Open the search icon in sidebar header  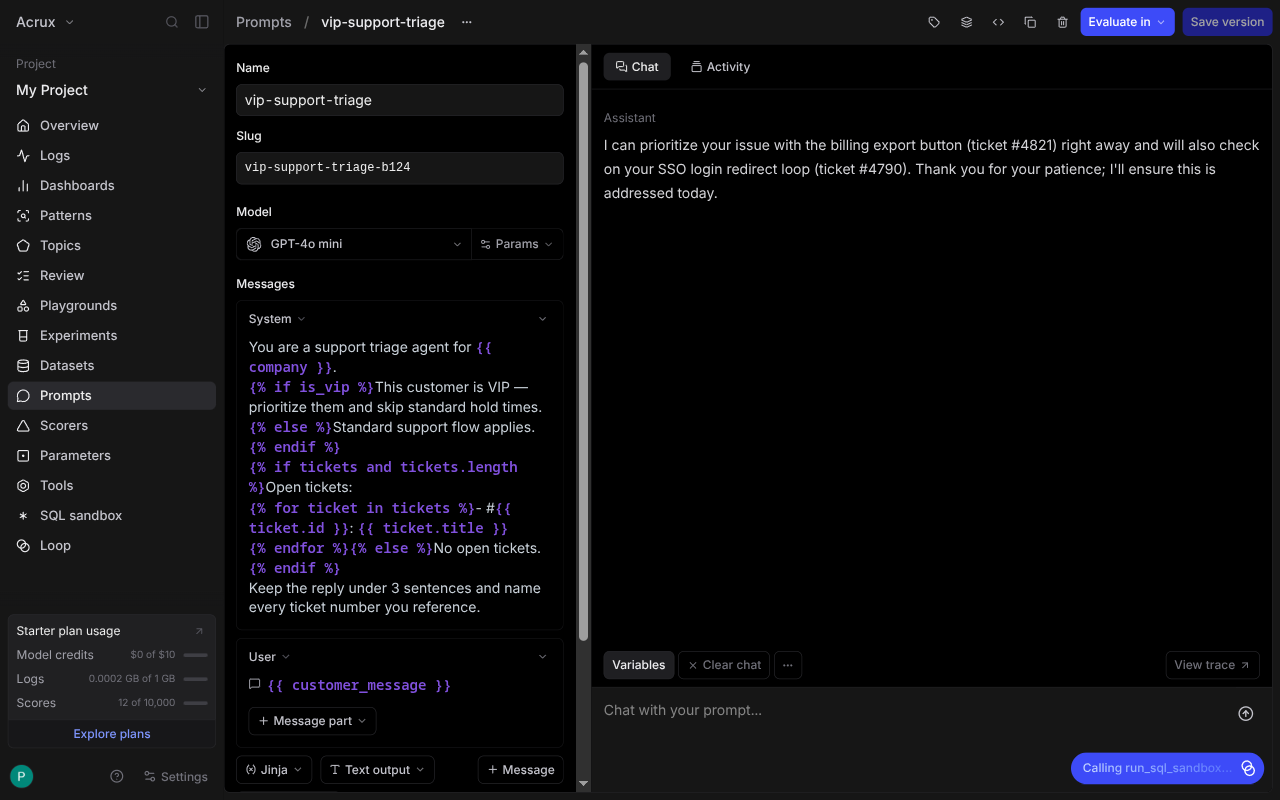pyautogui.click(x=172, y=22)
